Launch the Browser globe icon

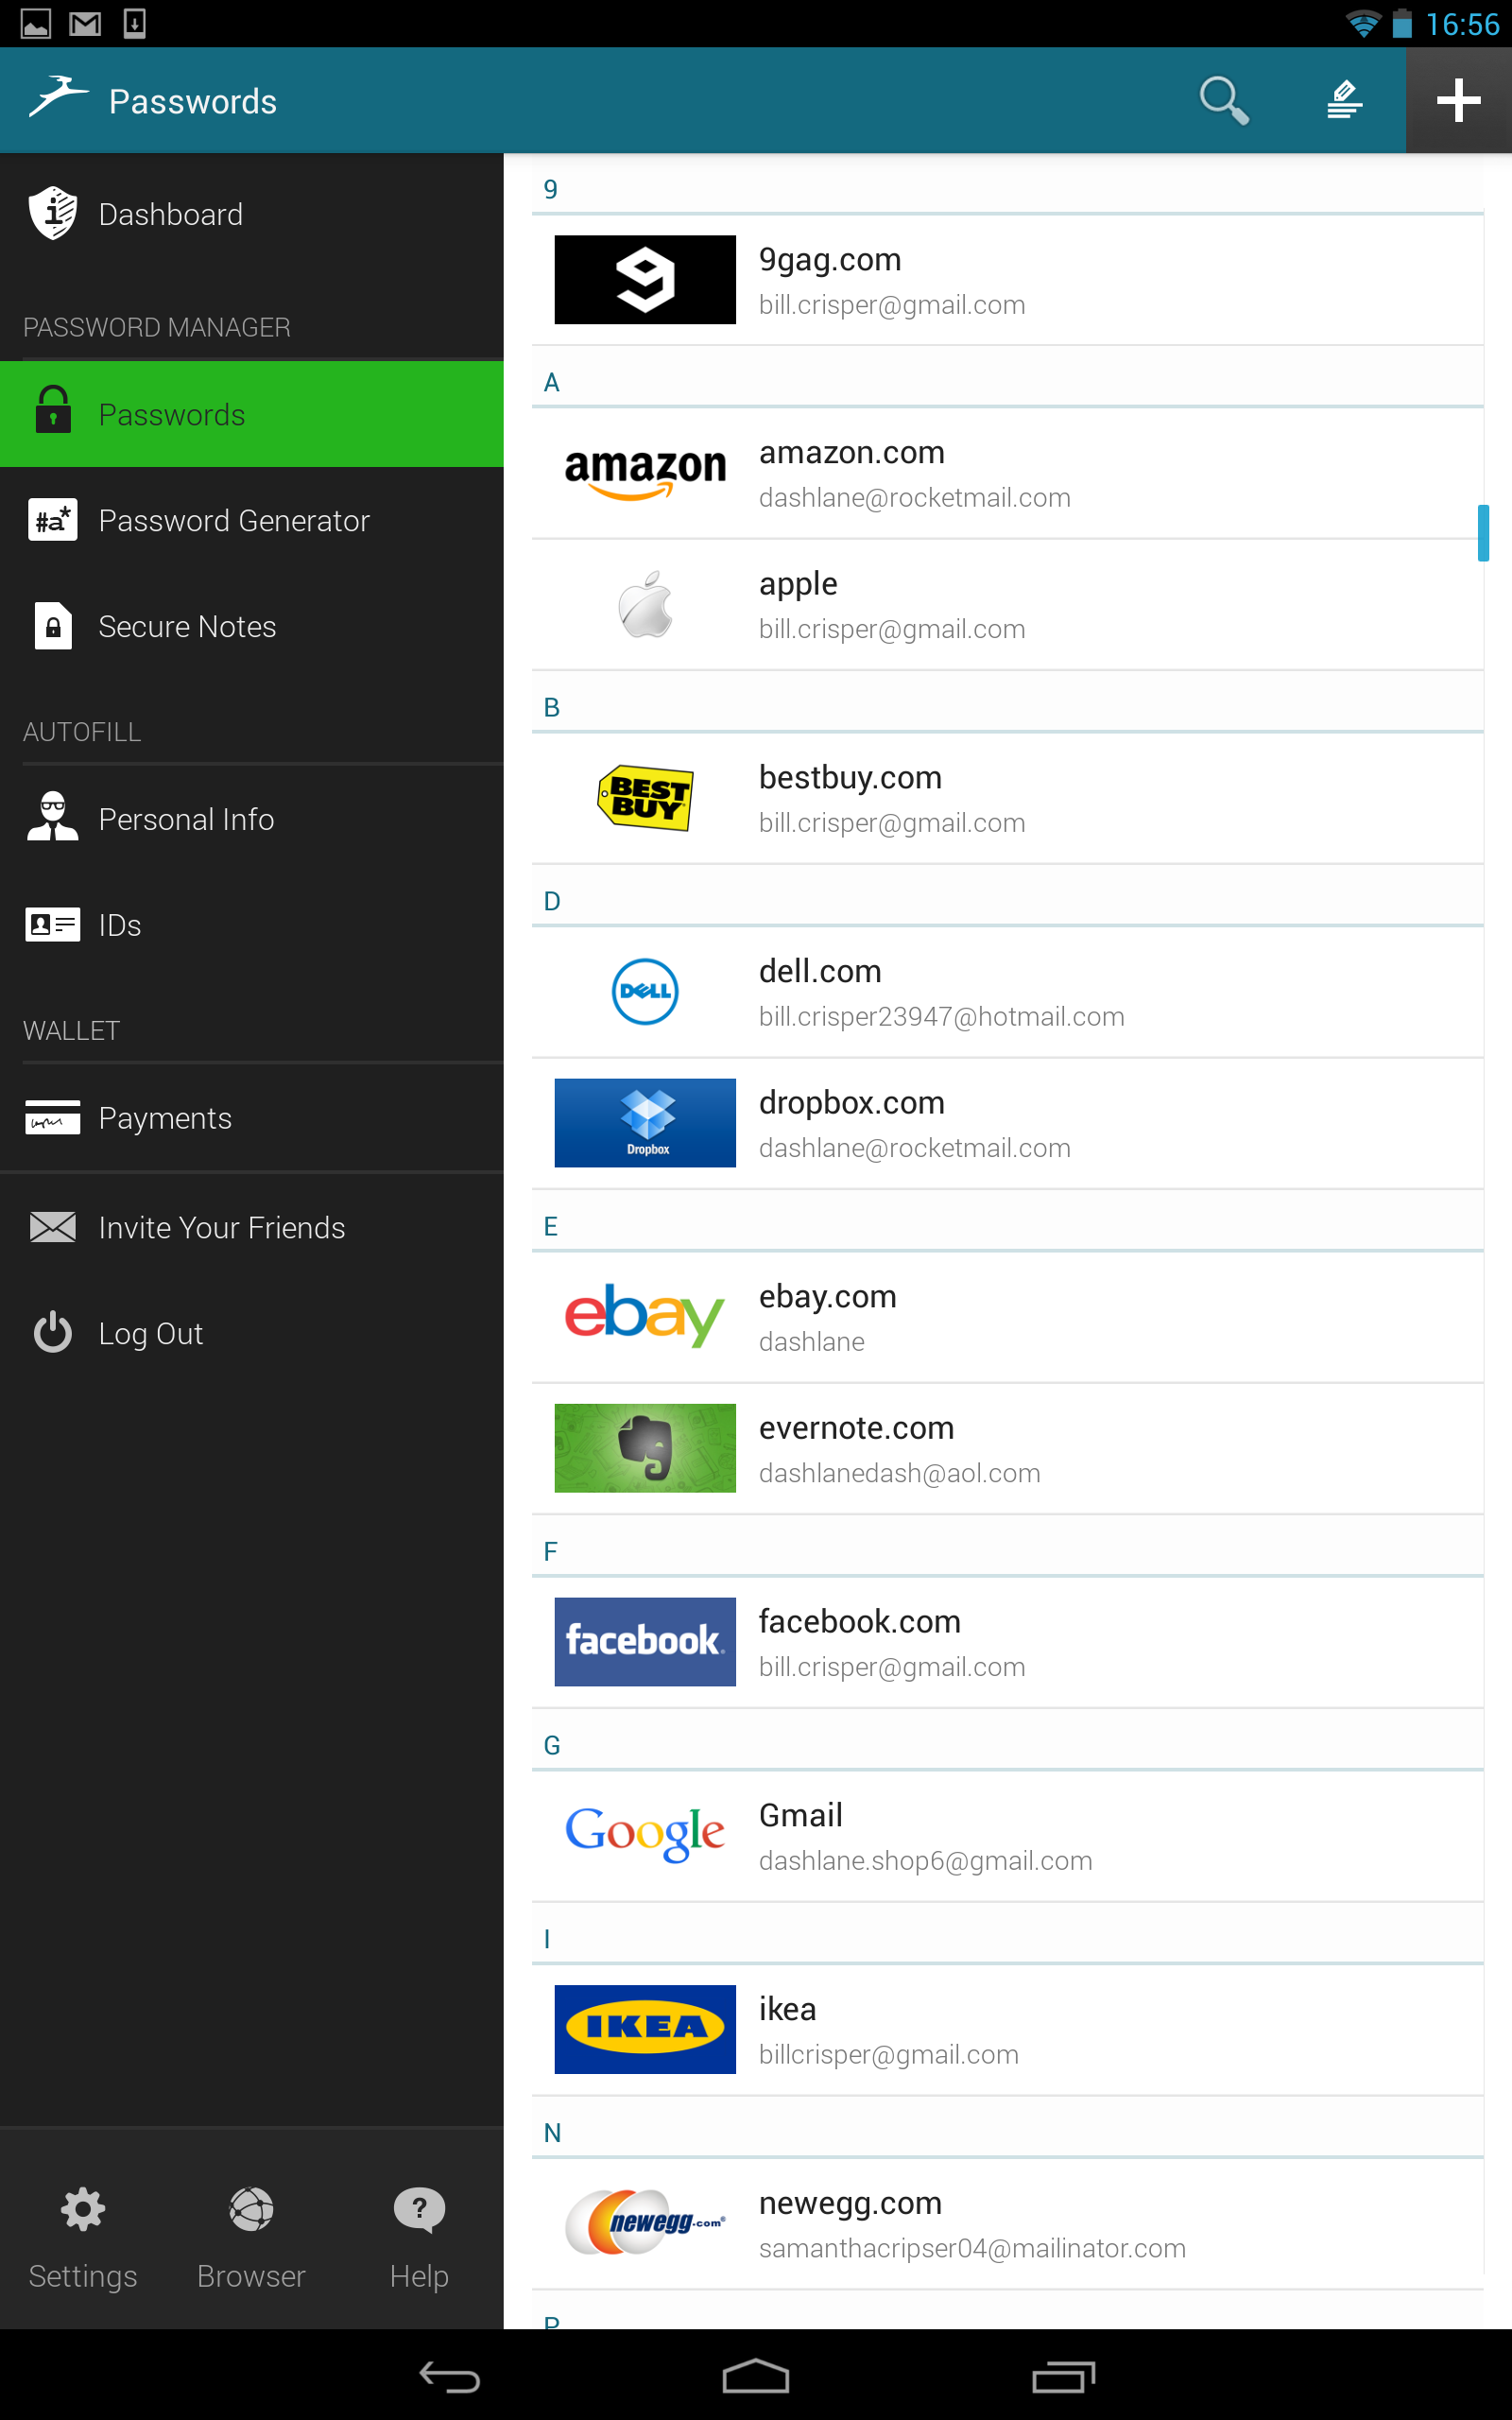(x=251, y=2208)
